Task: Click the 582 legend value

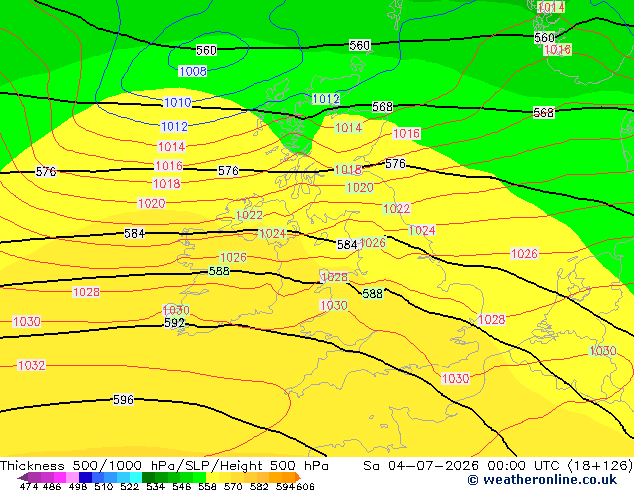Action: click(x=259, y=486)
